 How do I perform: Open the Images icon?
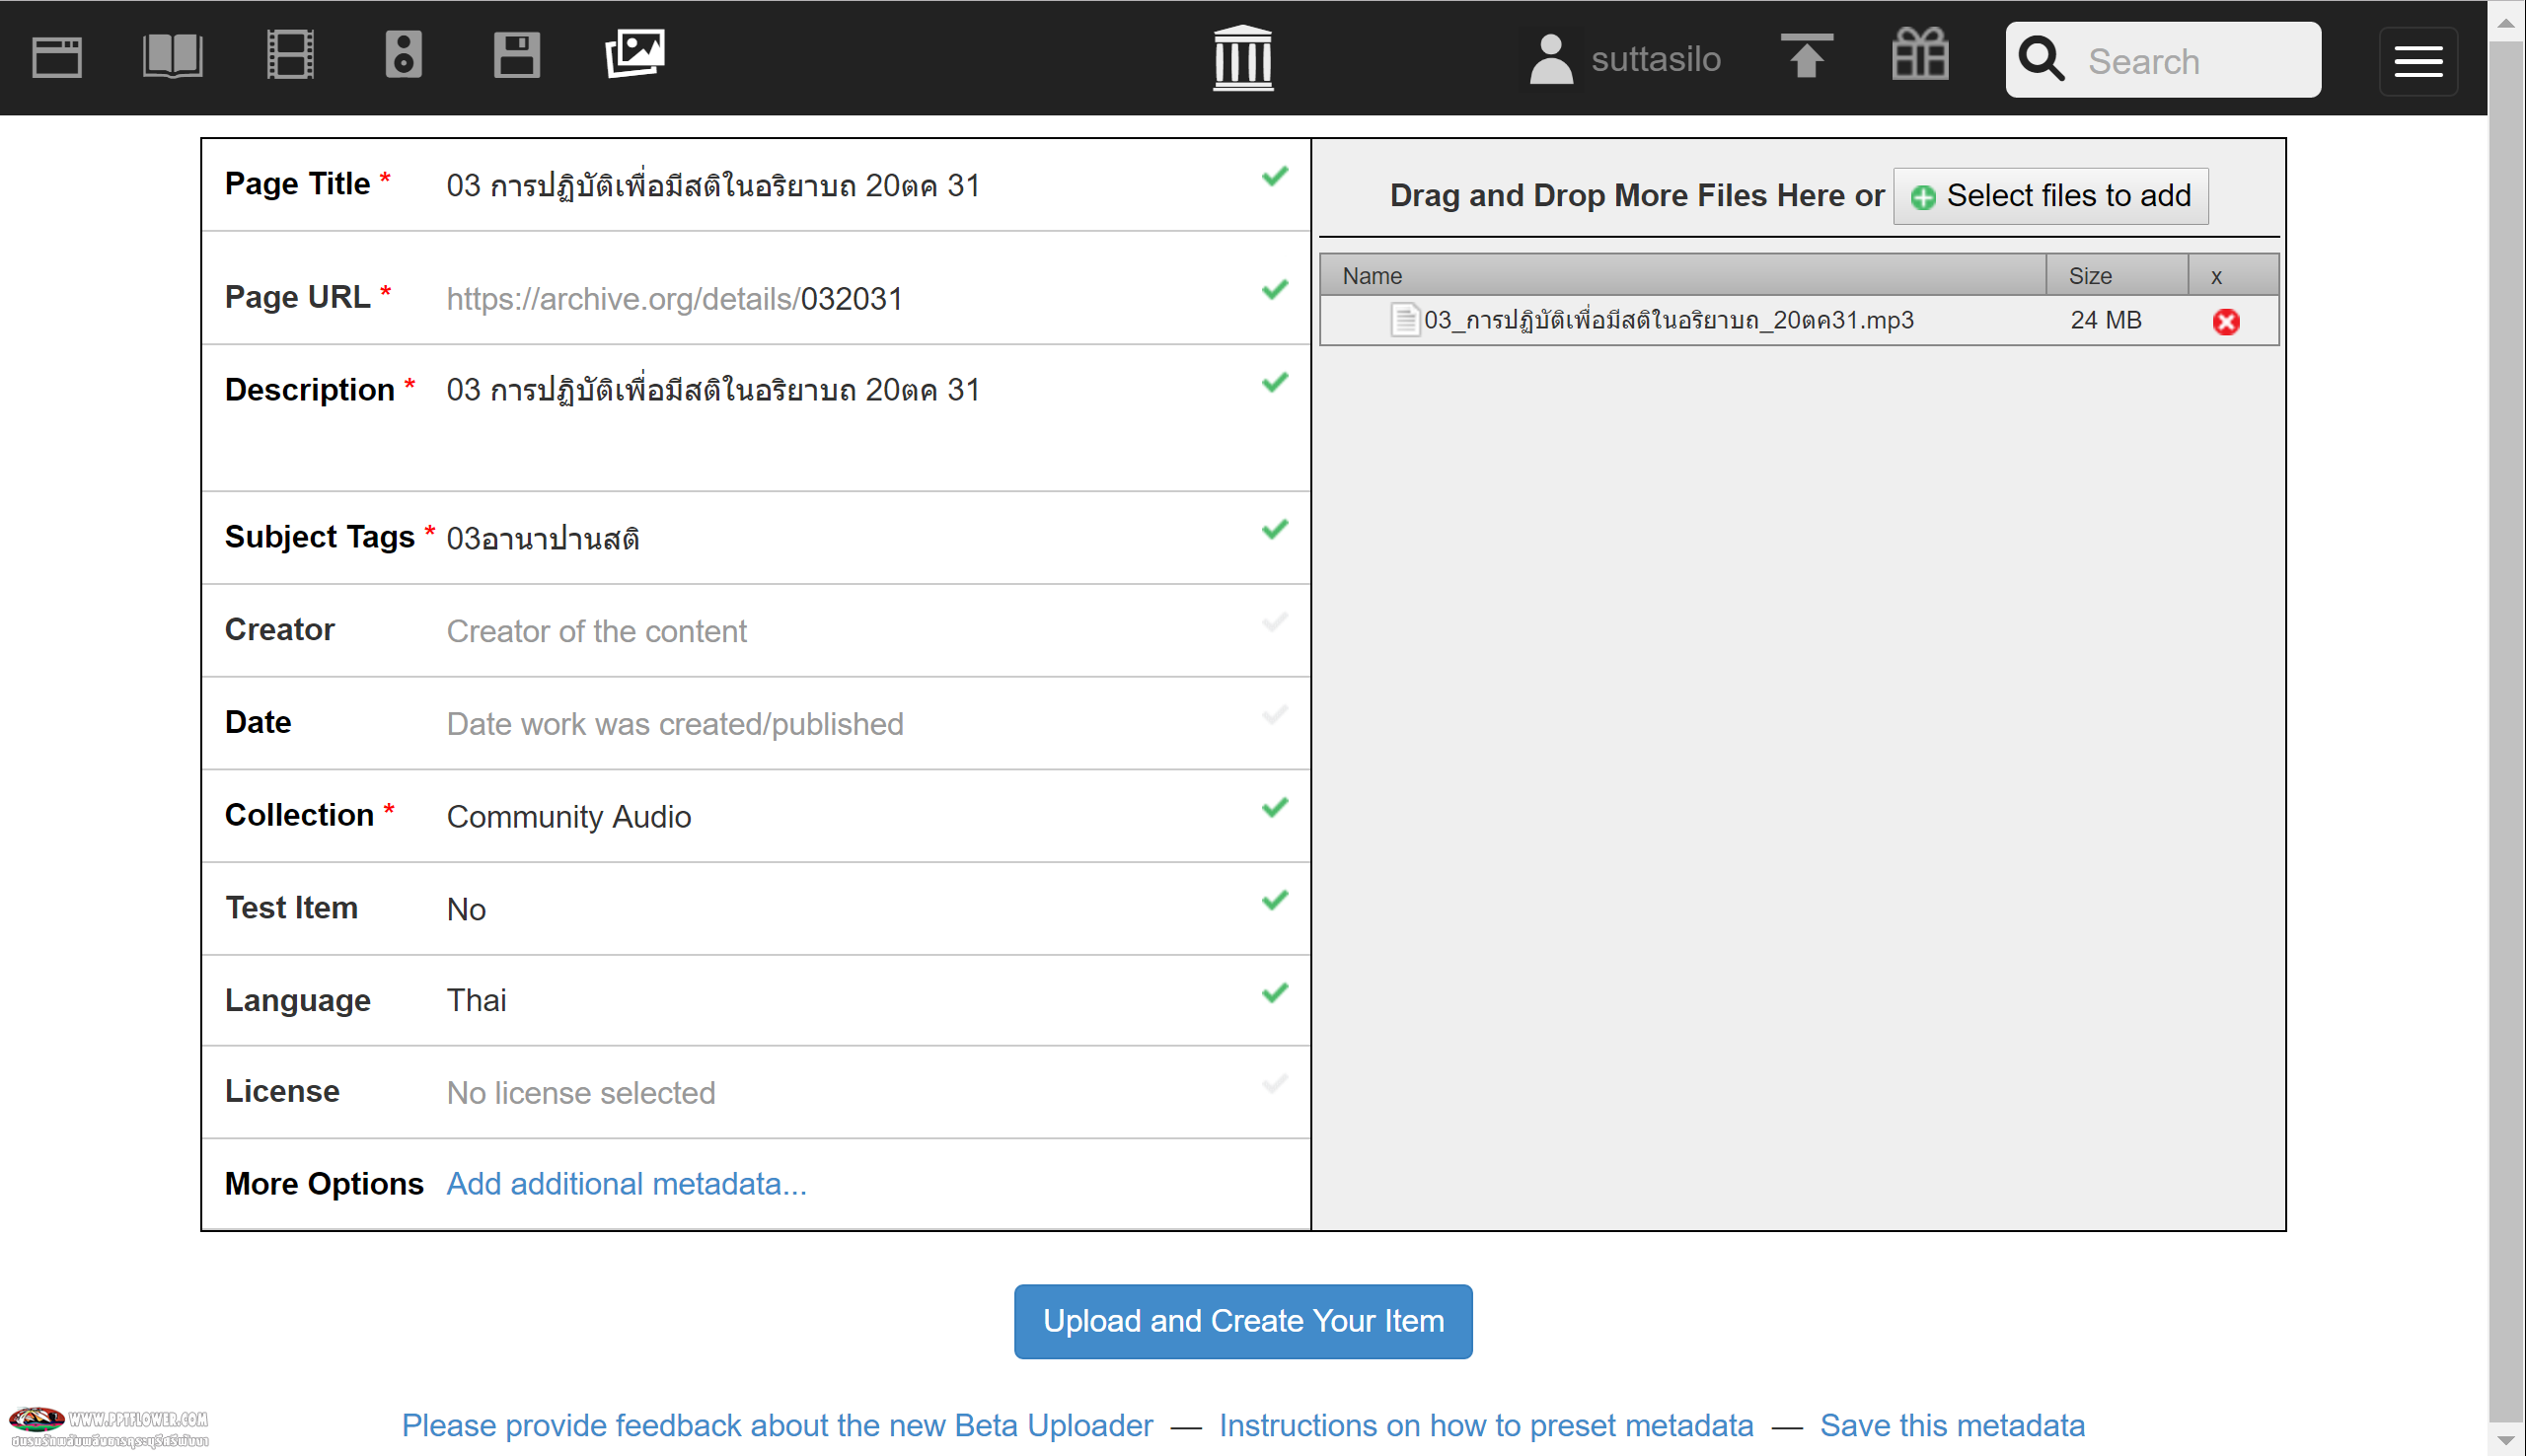635,54
